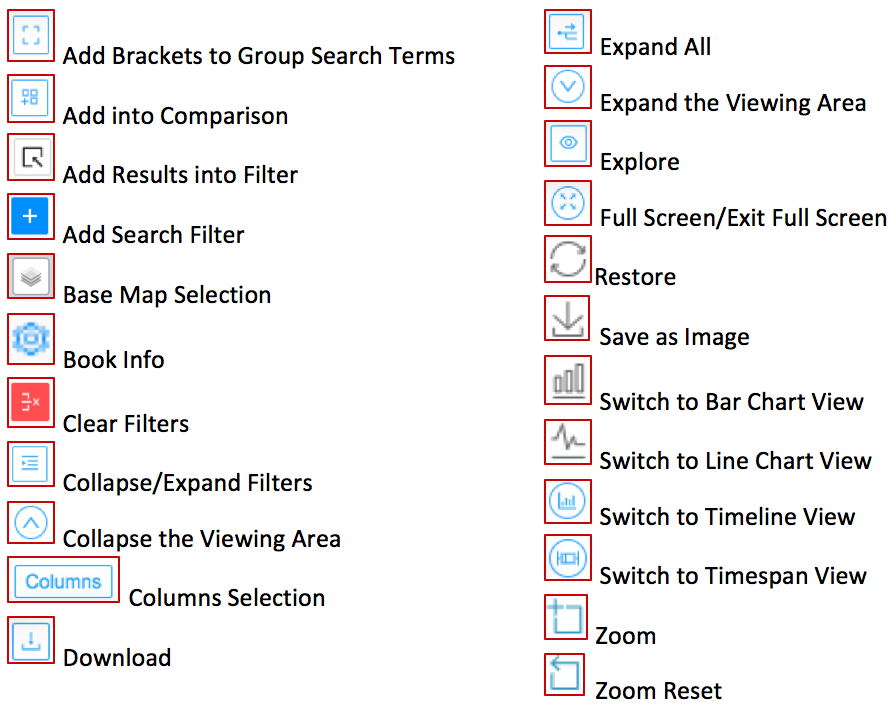
Task: Click the Columns button
Action: tap(63, 581)
